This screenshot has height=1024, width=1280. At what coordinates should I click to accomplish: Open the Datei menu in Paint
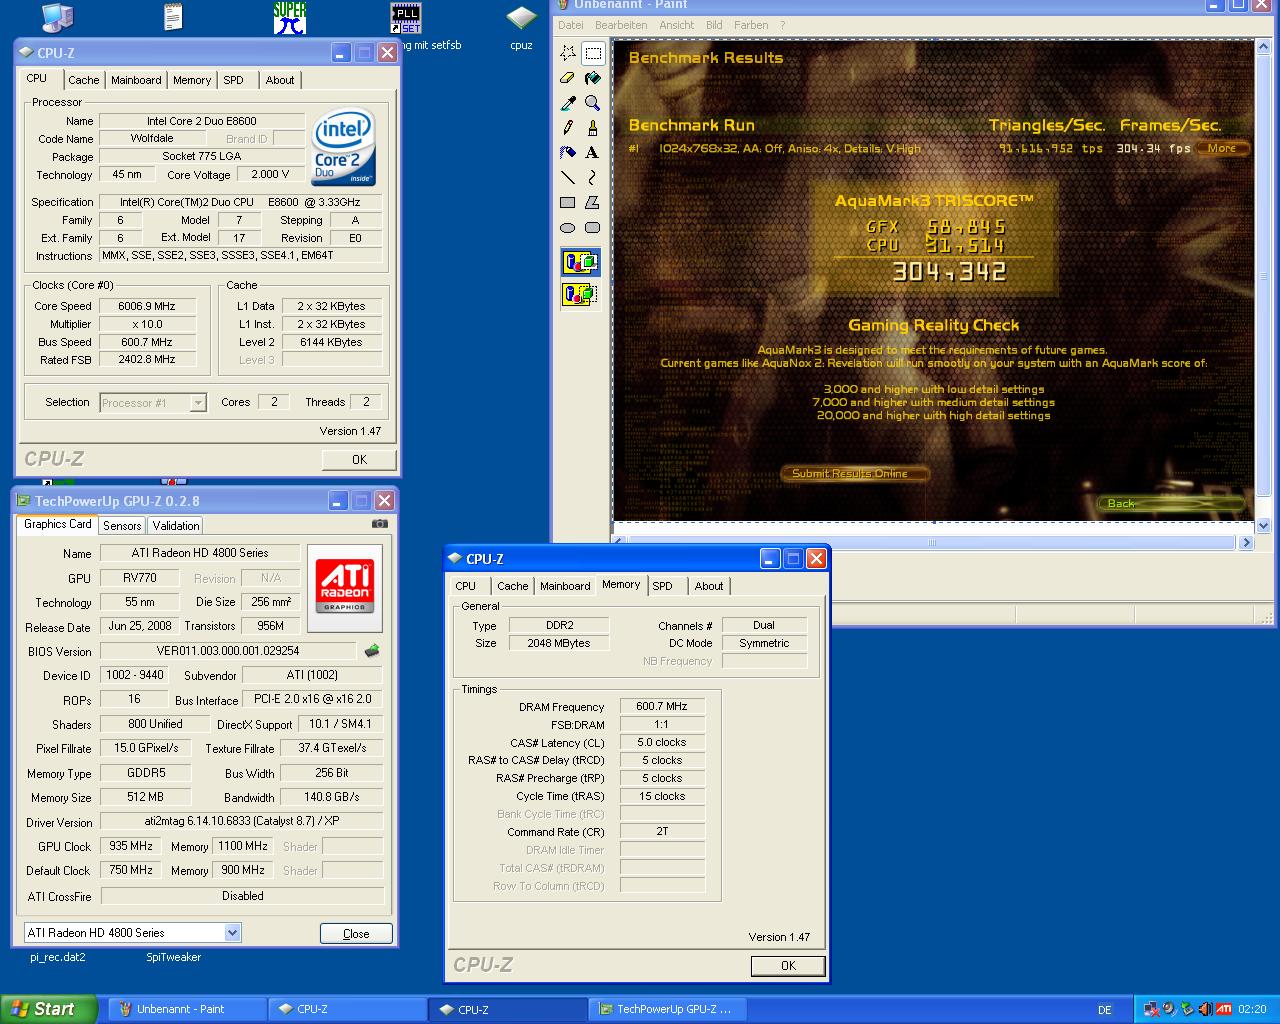pos(571,25)
